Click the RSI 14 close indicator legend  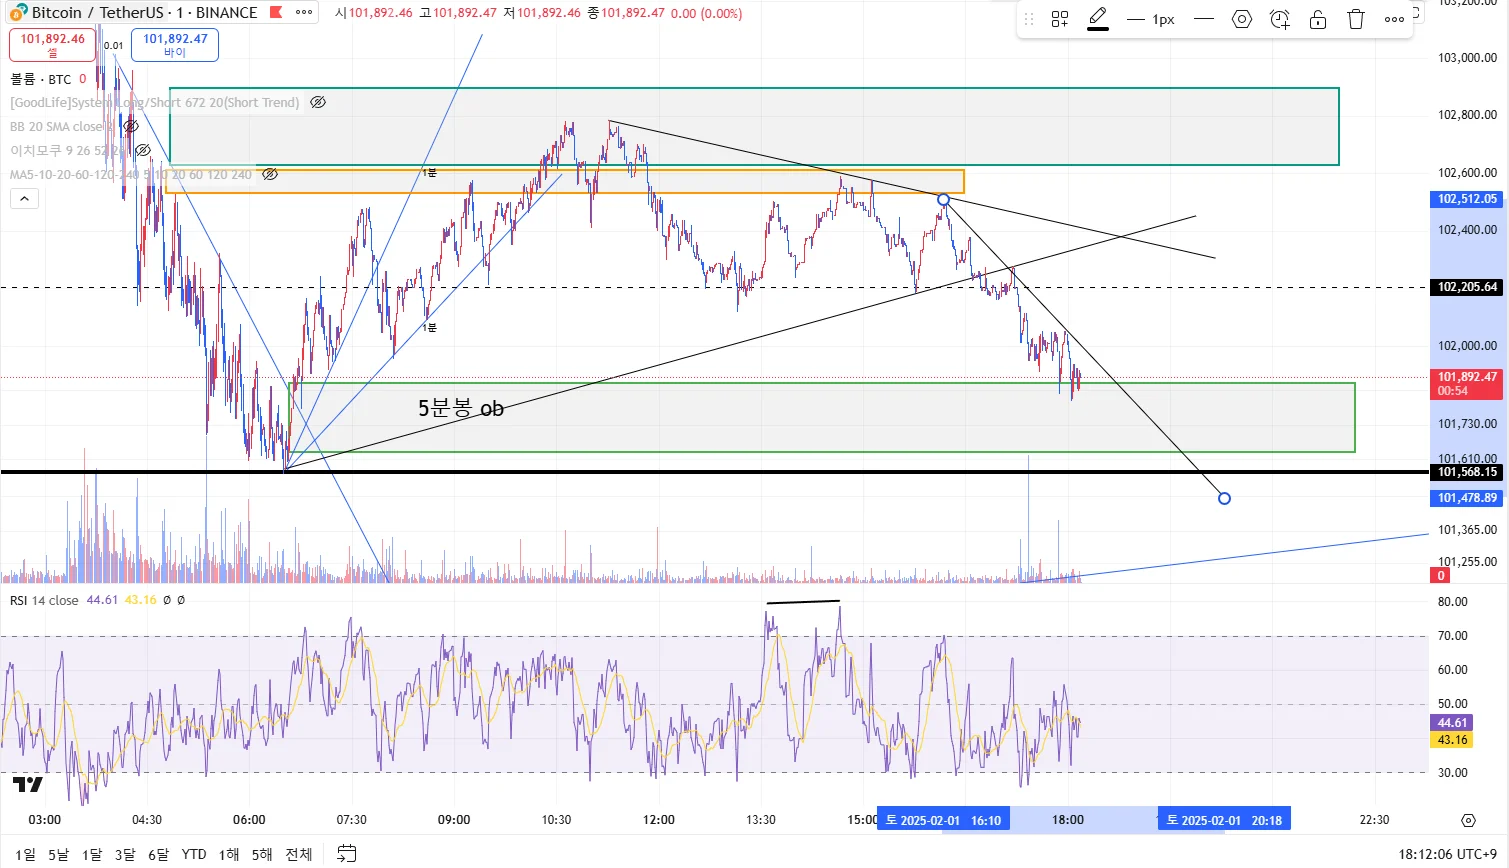click(x=44, y=600)
